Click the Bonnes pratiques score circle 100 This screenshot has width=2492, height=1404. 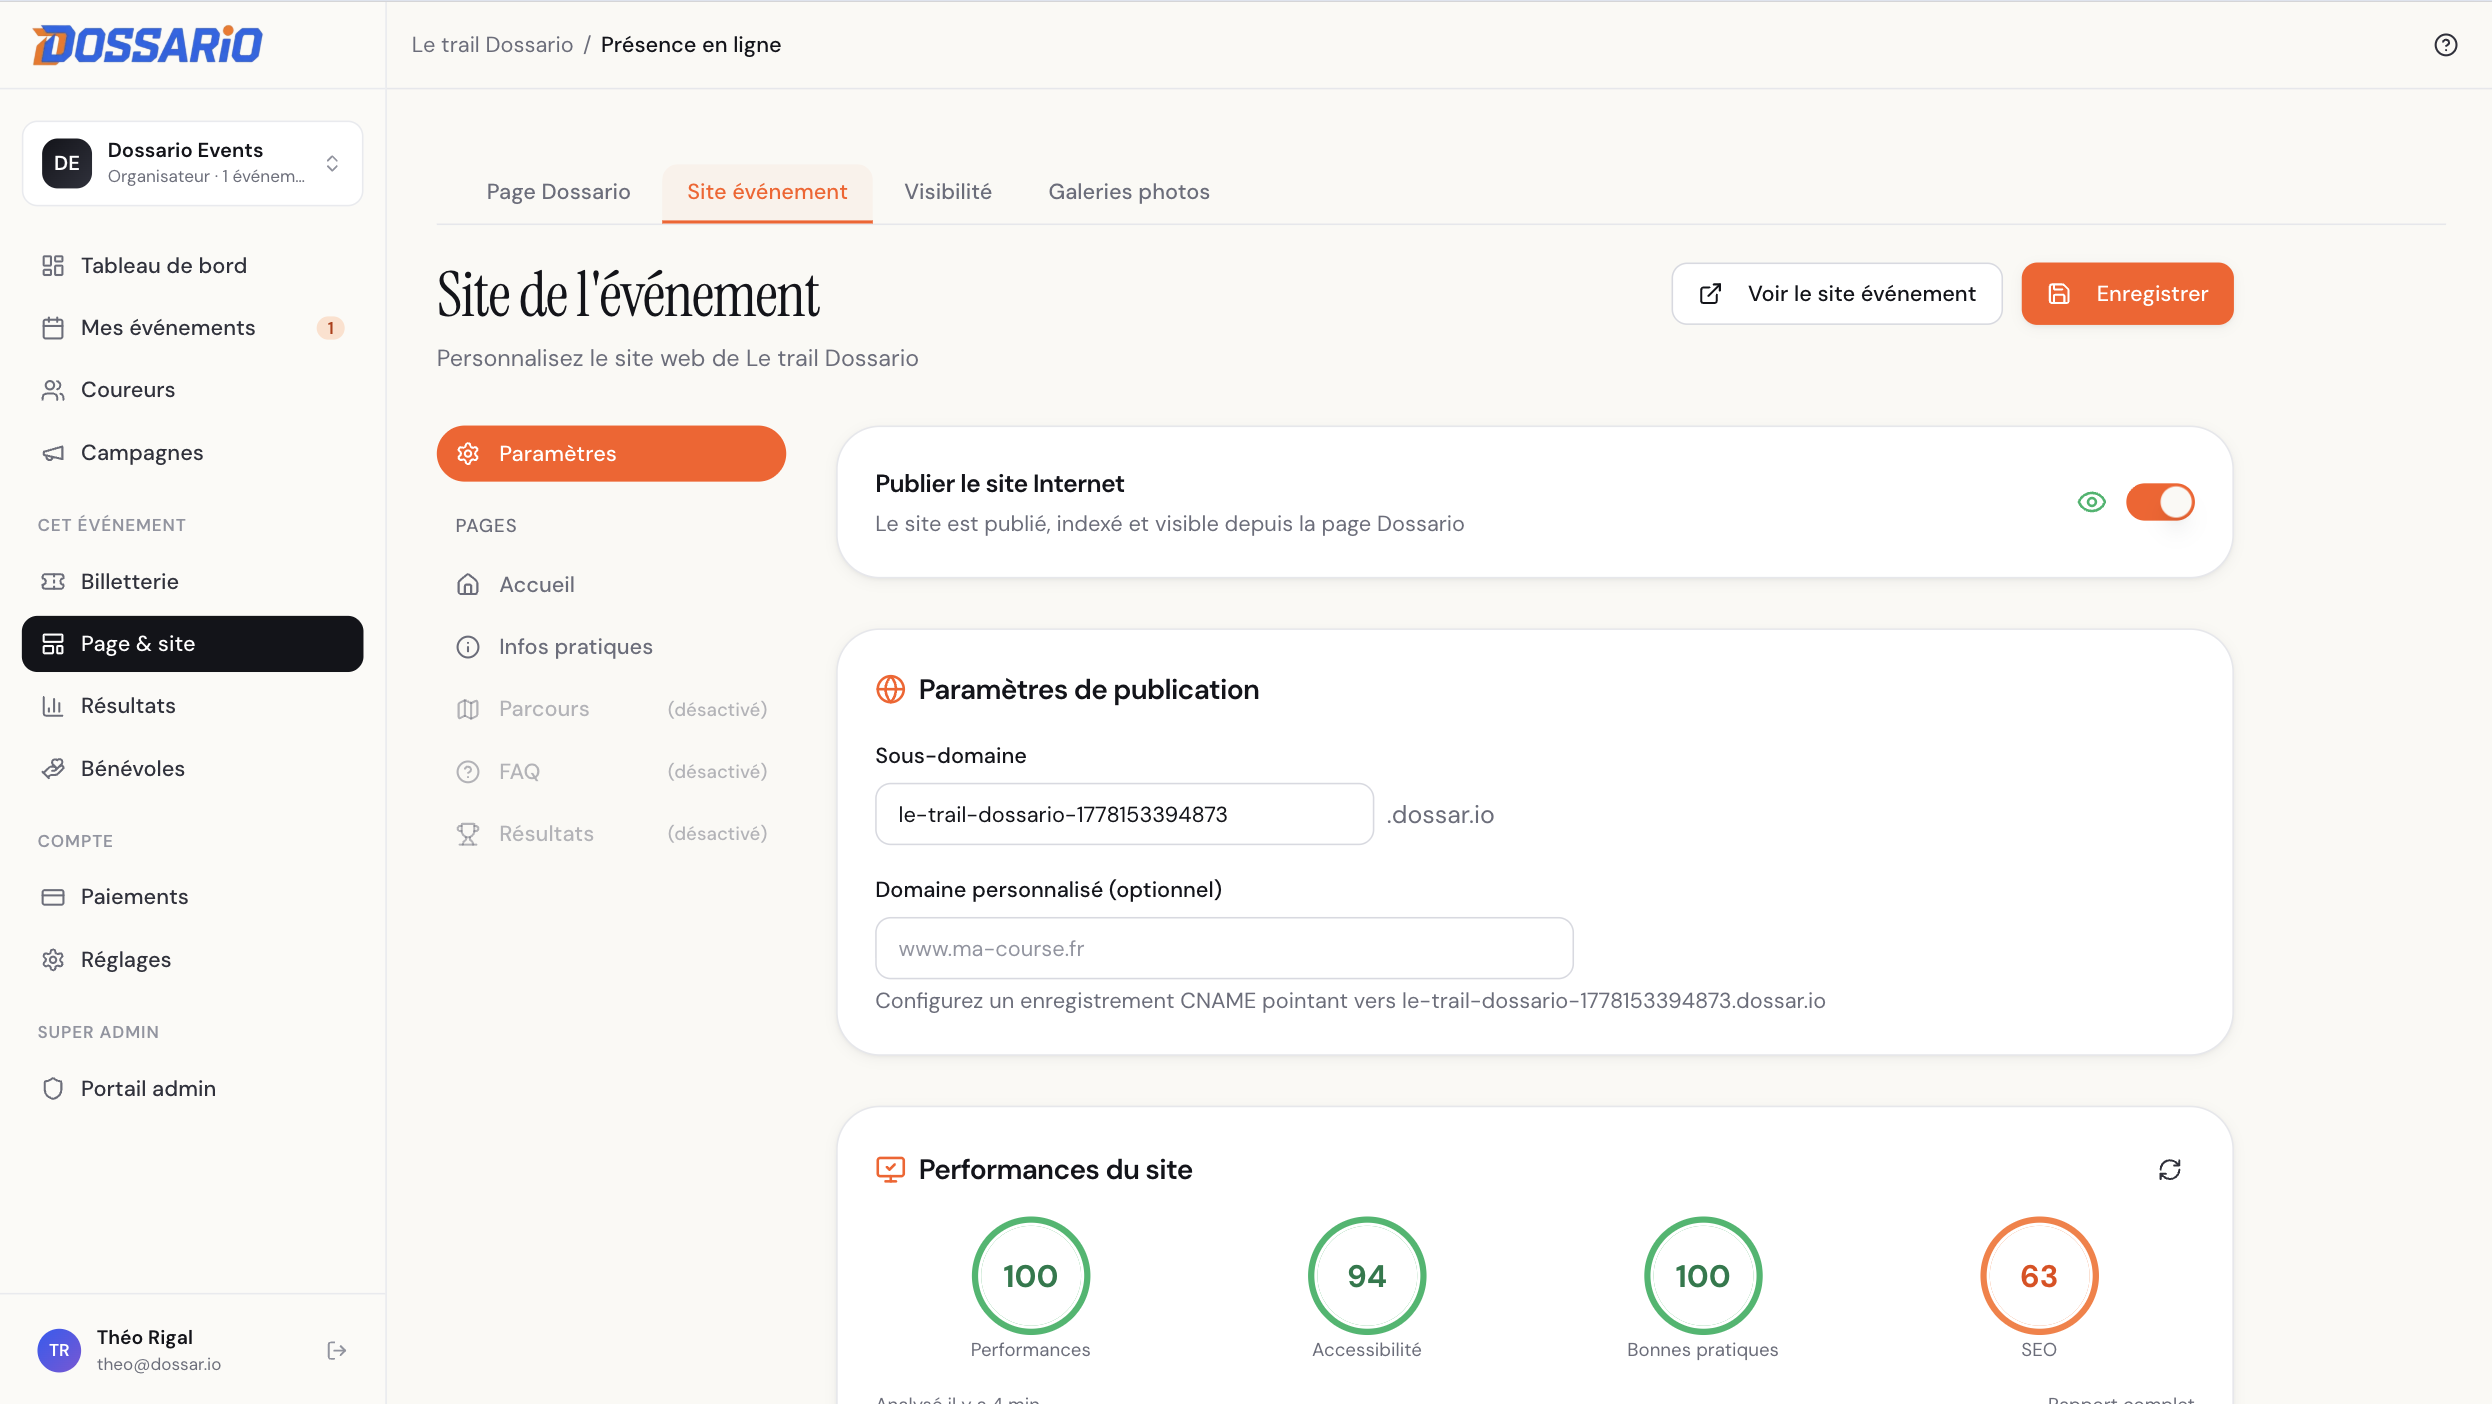1702,1276
